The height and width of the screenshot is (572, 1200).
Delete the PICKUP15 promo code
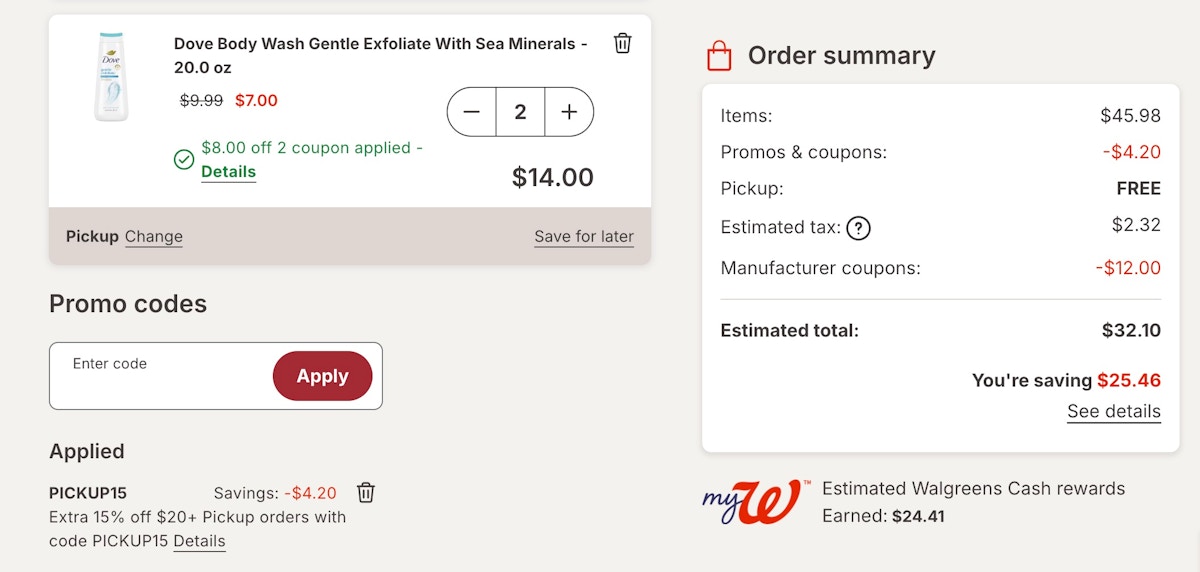(x=366, y=492)
